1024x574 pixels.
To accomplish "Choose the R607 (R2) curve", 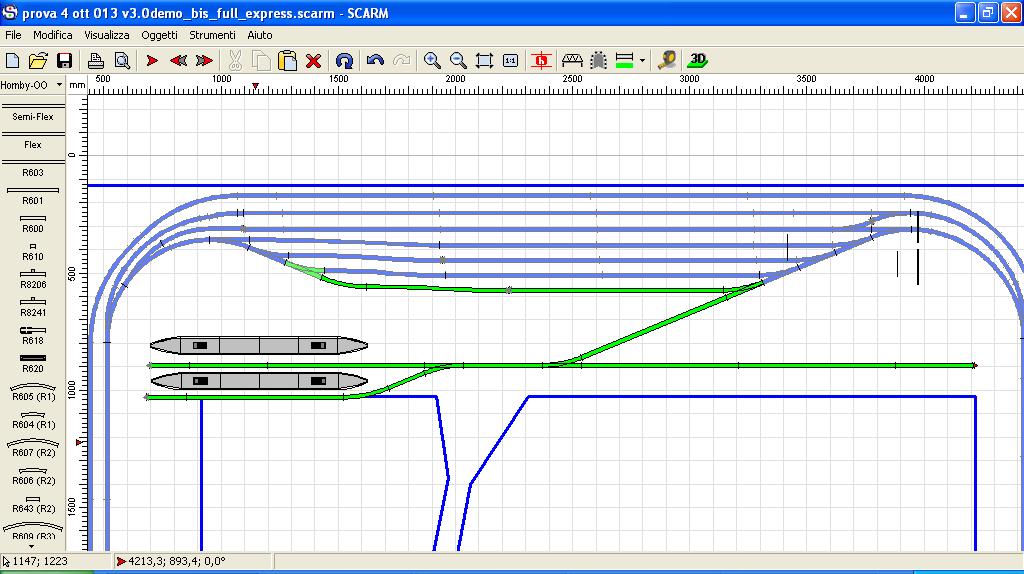I will pos(33,448).
